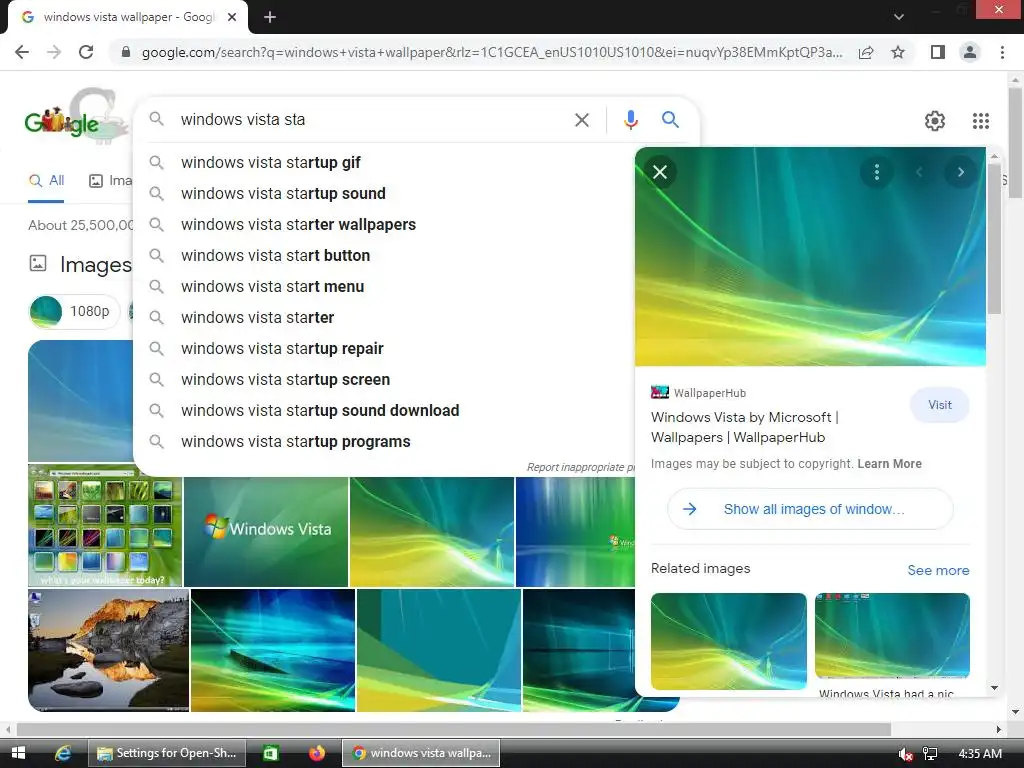Switch to the All results tab
This screenshot has height=768, width=1024.
click(46, 181)
